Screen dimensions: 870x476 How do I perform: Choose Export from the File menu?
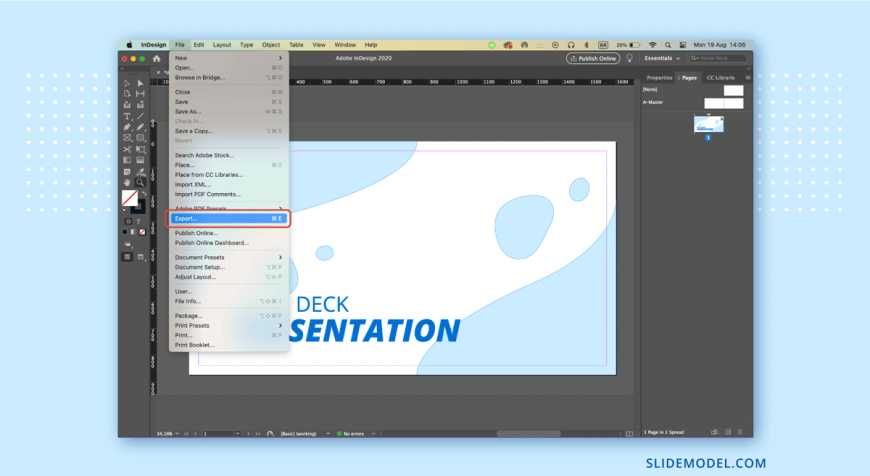(229, 219)
